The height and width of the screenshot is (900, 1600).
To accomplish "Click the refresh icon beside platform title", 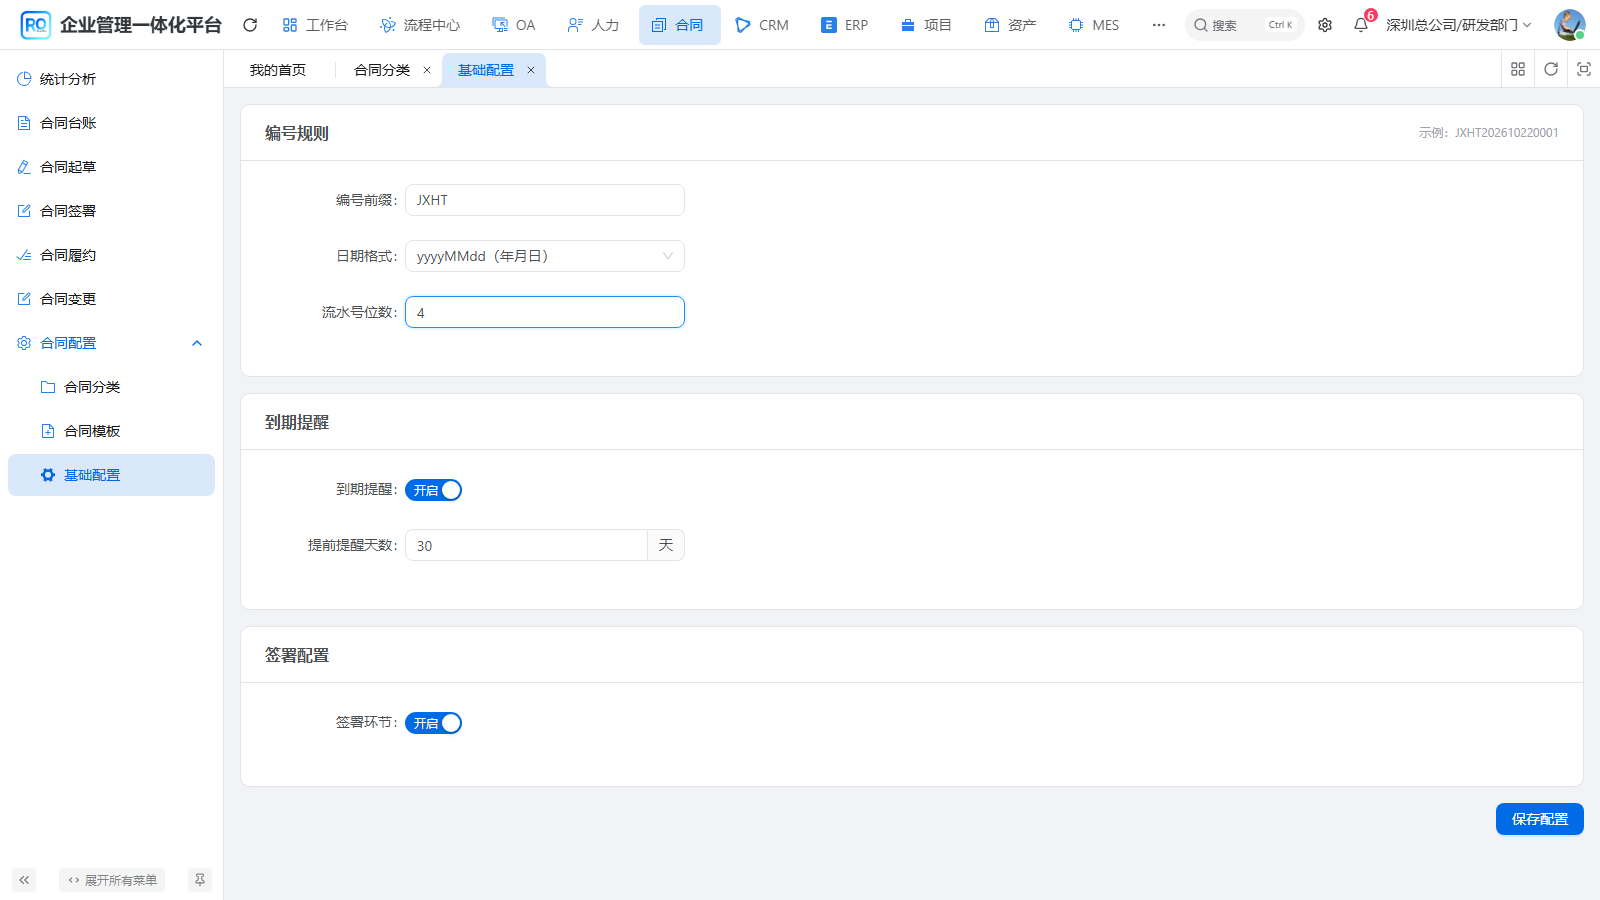I will tap(250, 25).
